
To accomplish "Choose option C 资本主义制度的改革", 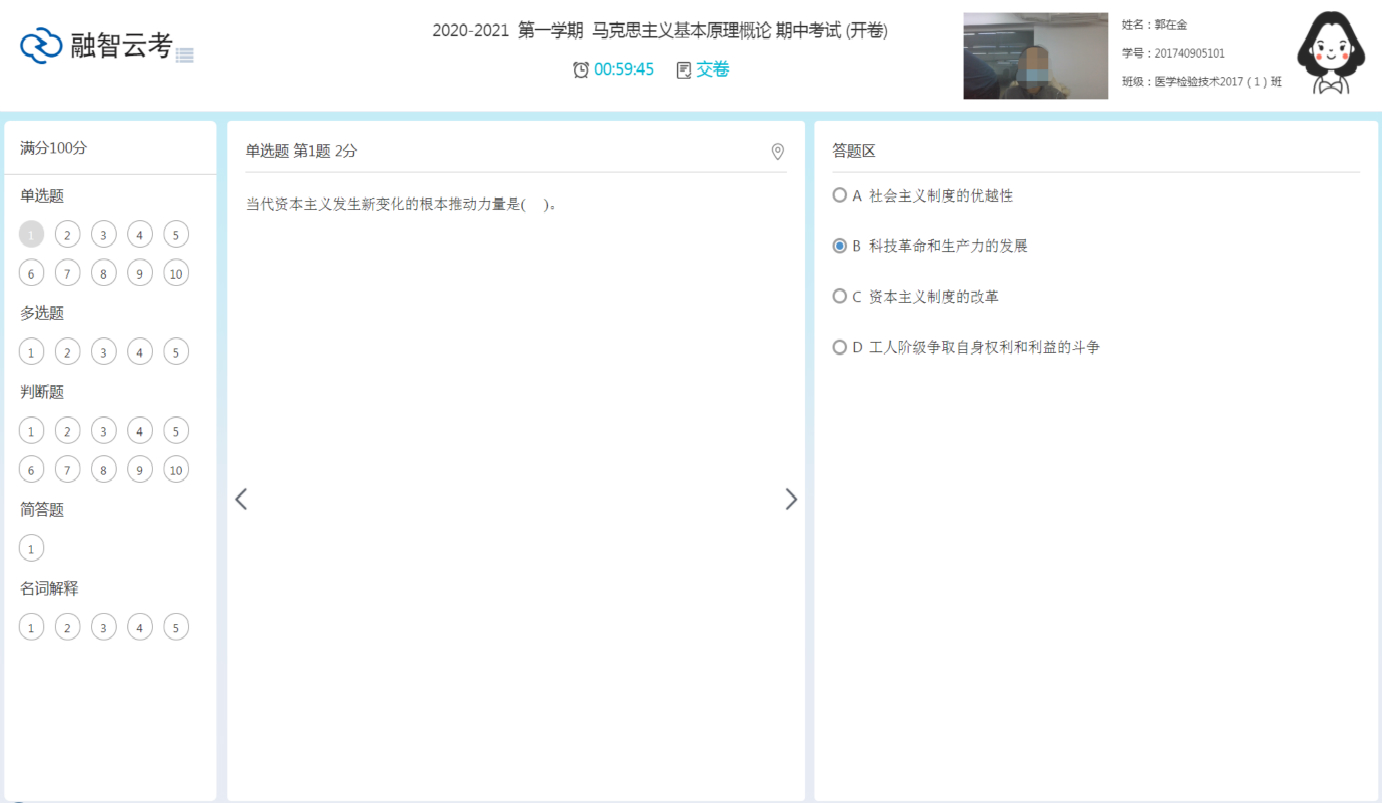I will [x=840, y=297].
